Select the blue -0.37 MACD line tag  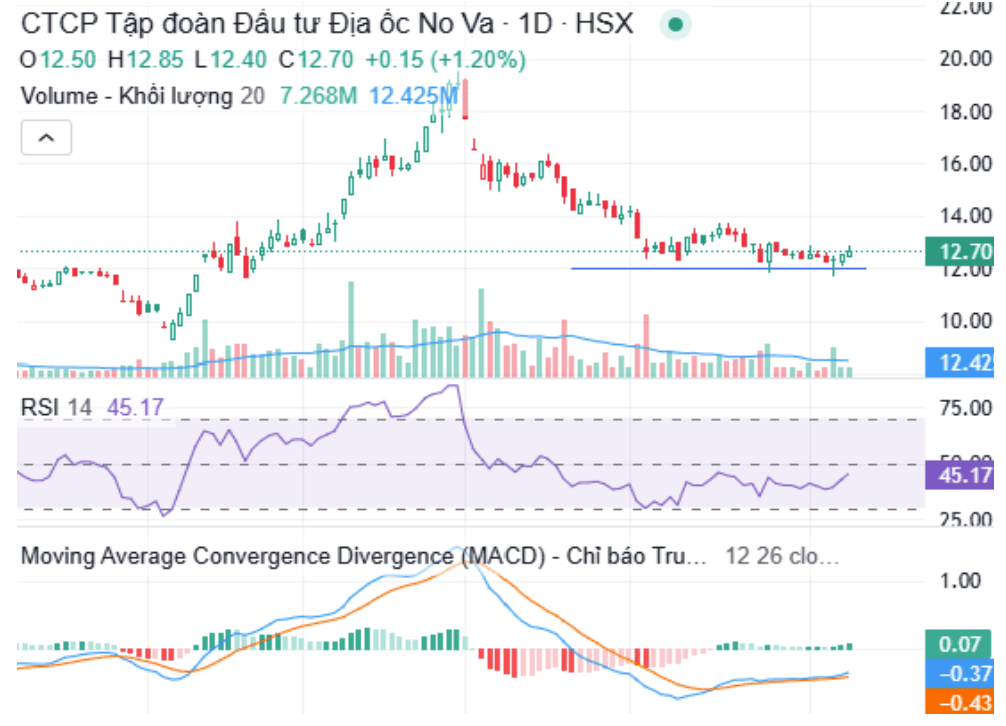coord(960,673)
